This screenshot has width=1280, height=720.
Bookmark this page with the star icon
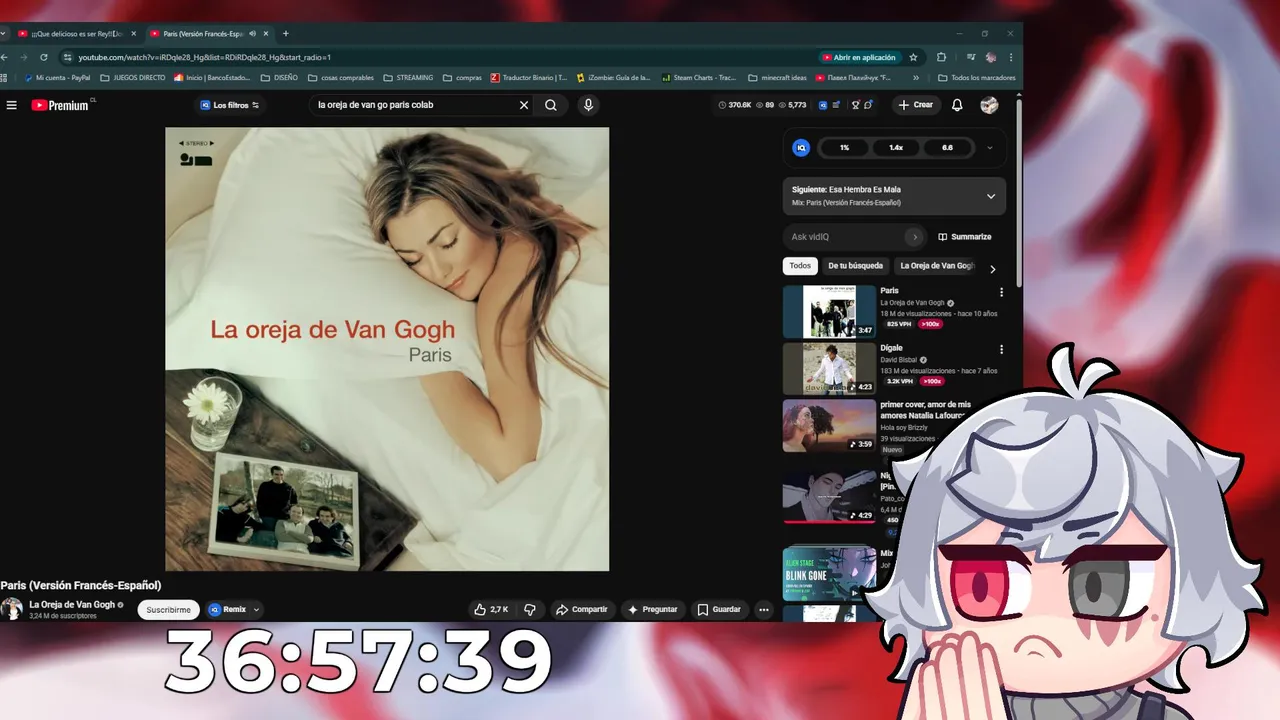(x=913, y=57)
